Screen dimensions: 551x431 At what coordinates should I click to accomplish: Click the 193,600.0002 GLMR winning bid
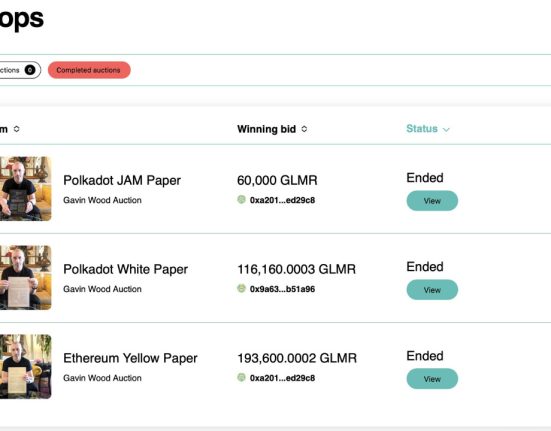coord(297,358)
